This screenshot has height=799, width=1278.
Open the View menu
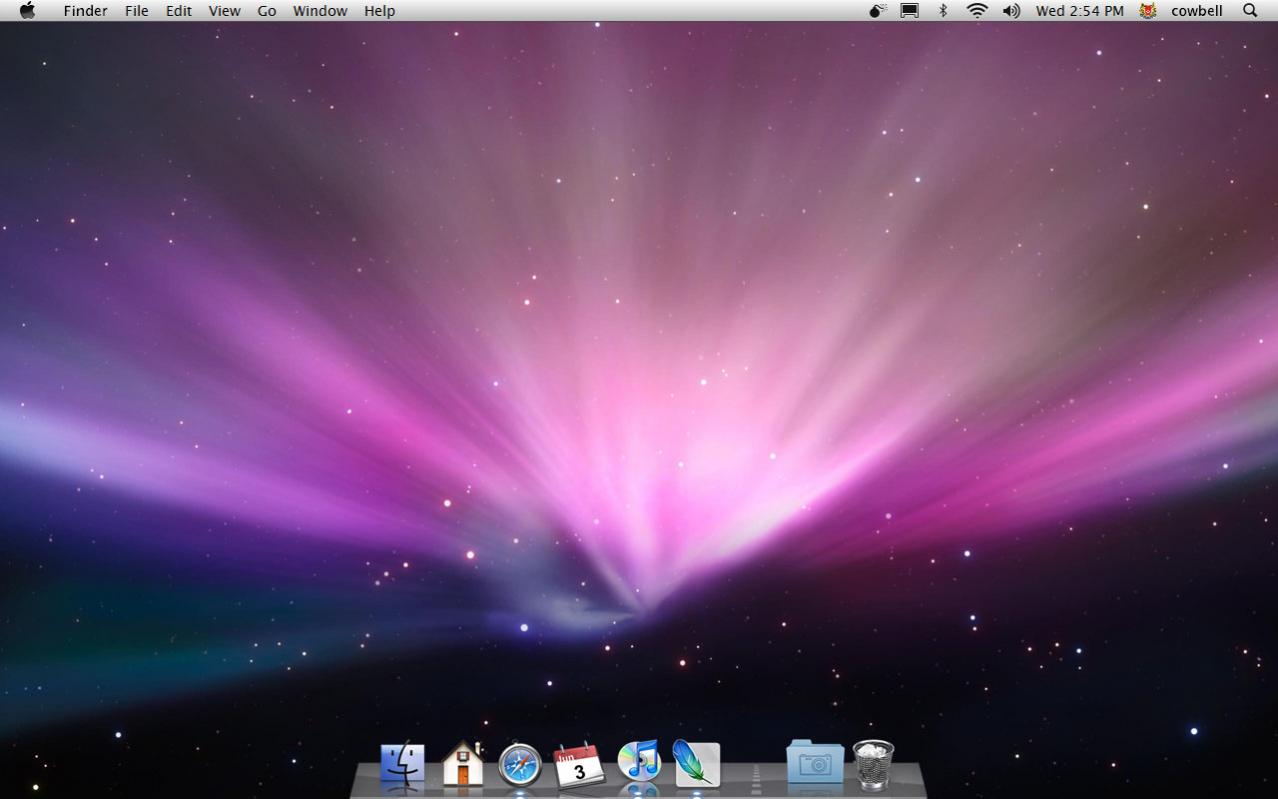[x=224, y=11]
